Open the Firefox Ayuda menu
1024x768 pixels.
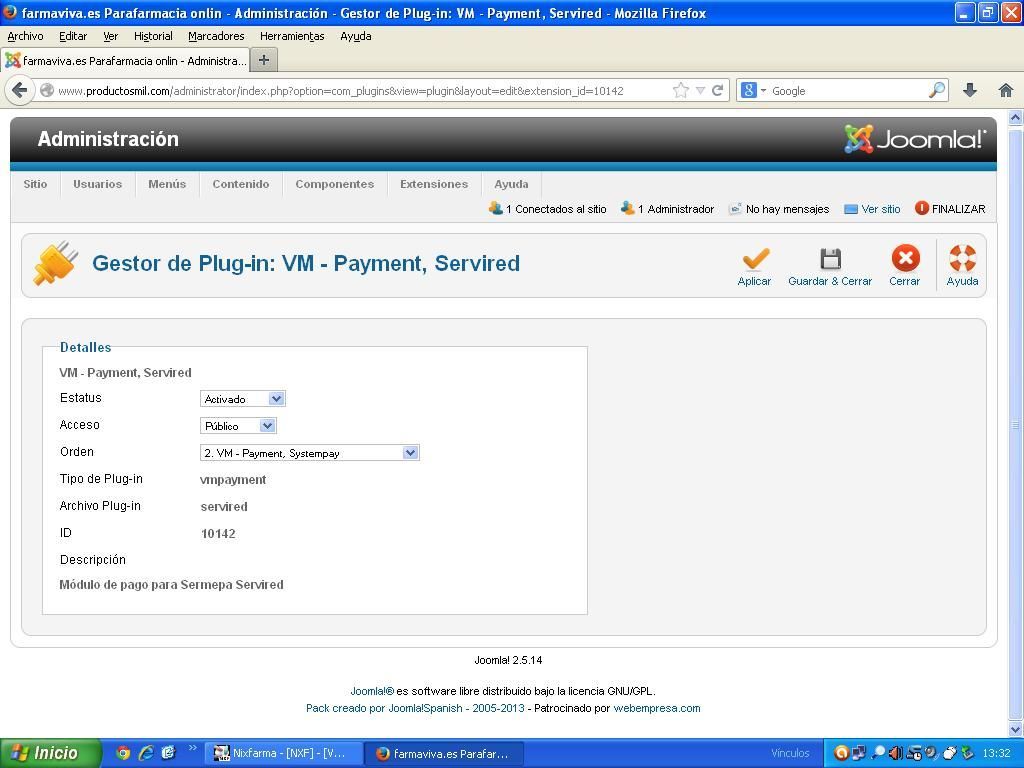click(356, 36)
